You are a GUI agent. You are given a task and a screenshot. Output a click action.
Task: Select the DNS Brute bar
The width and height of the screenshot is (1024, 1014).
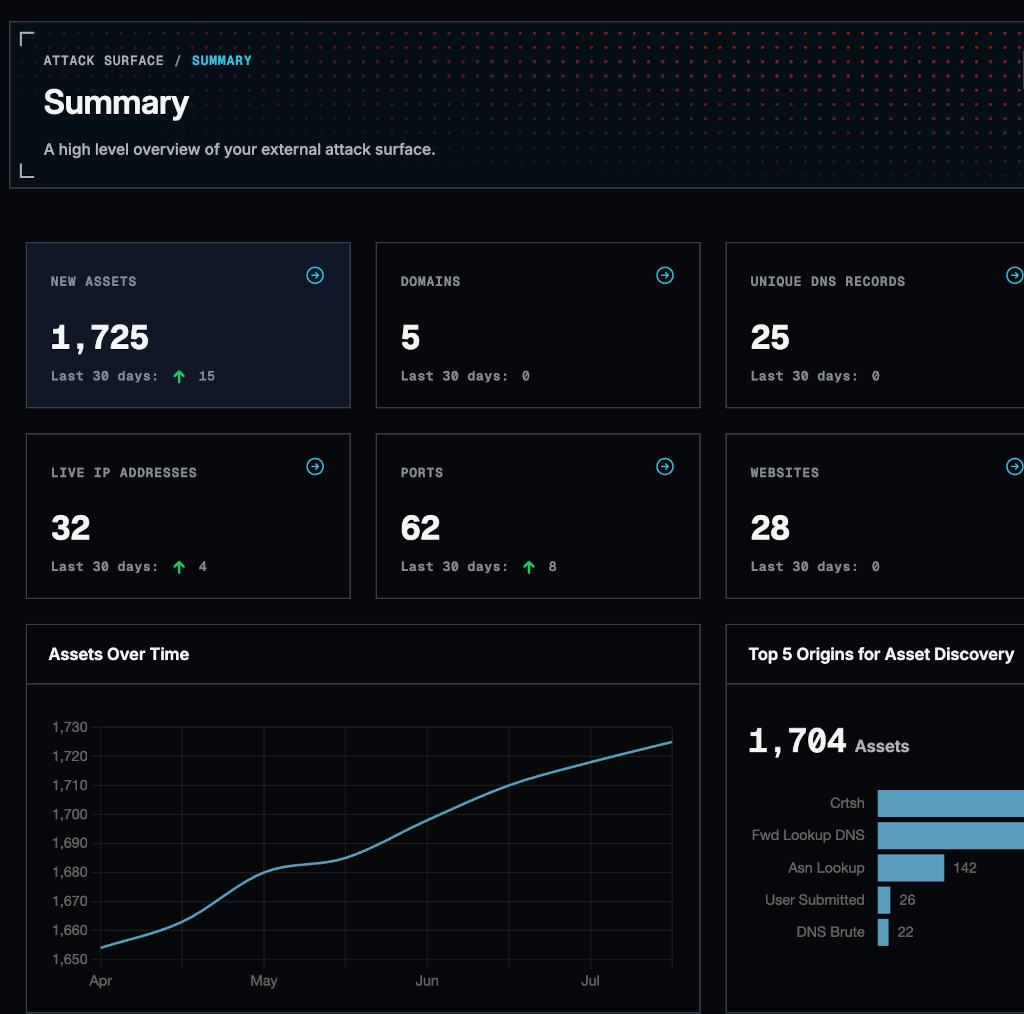click(x=883, y=932)
